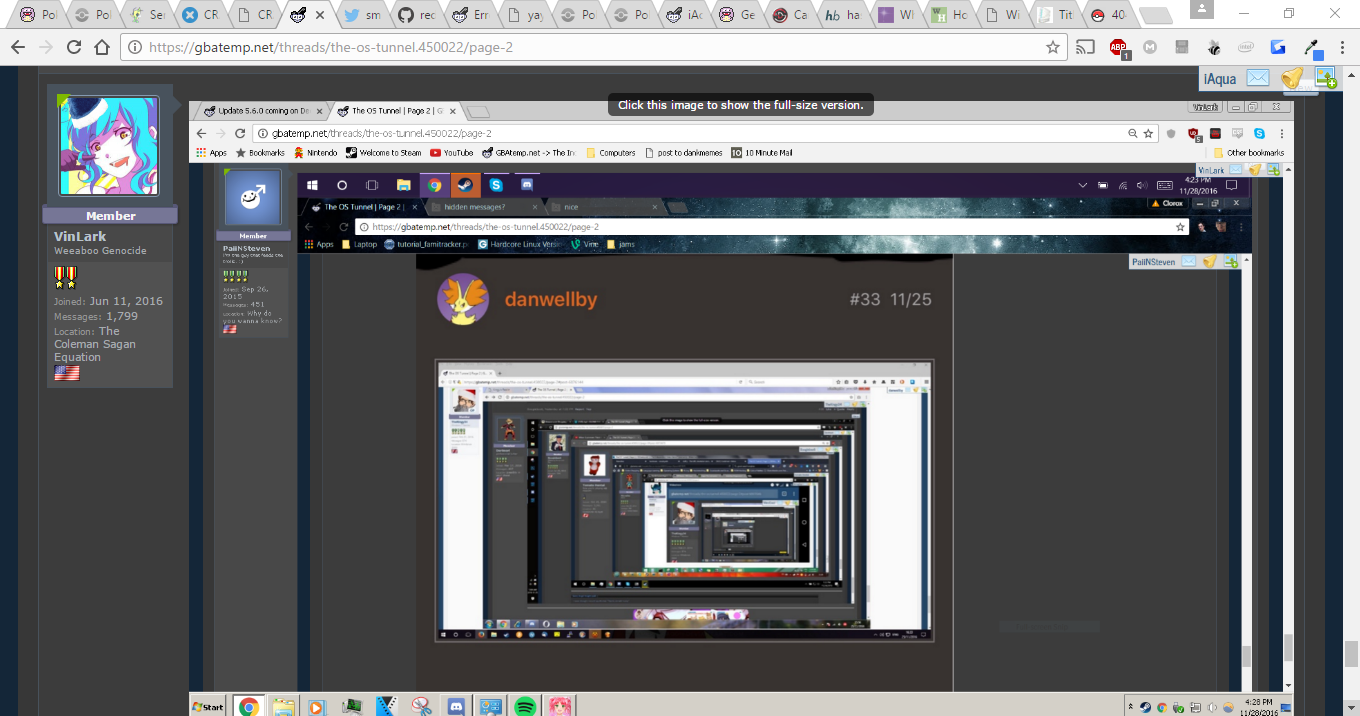Bookmark this page with the star

coord(1052,47)
